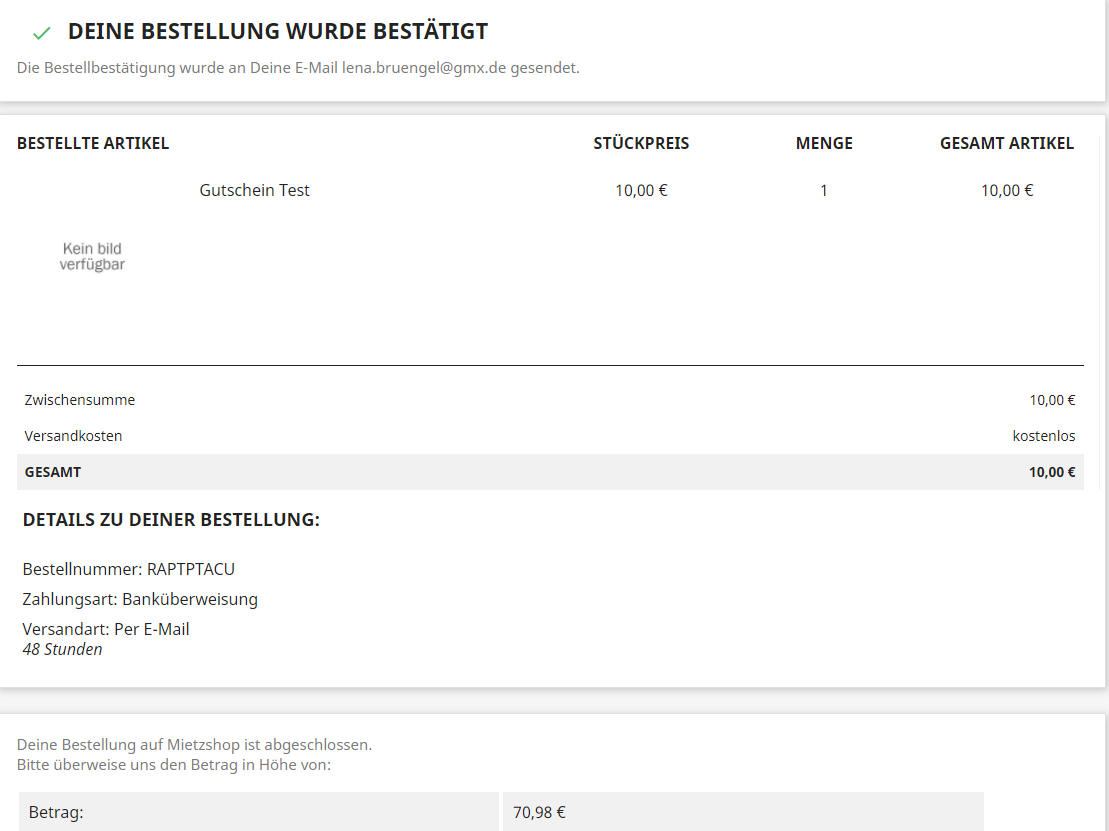Click the 'MENGE' column header
This screenshot has height=831, width=1109.
[x=824, y=144]
